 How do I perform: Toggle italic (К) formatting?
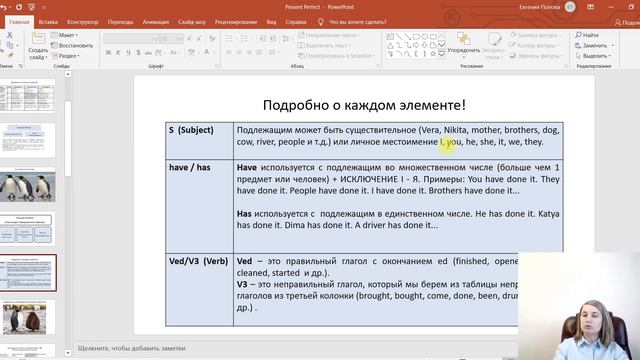(x=118, y=52)
